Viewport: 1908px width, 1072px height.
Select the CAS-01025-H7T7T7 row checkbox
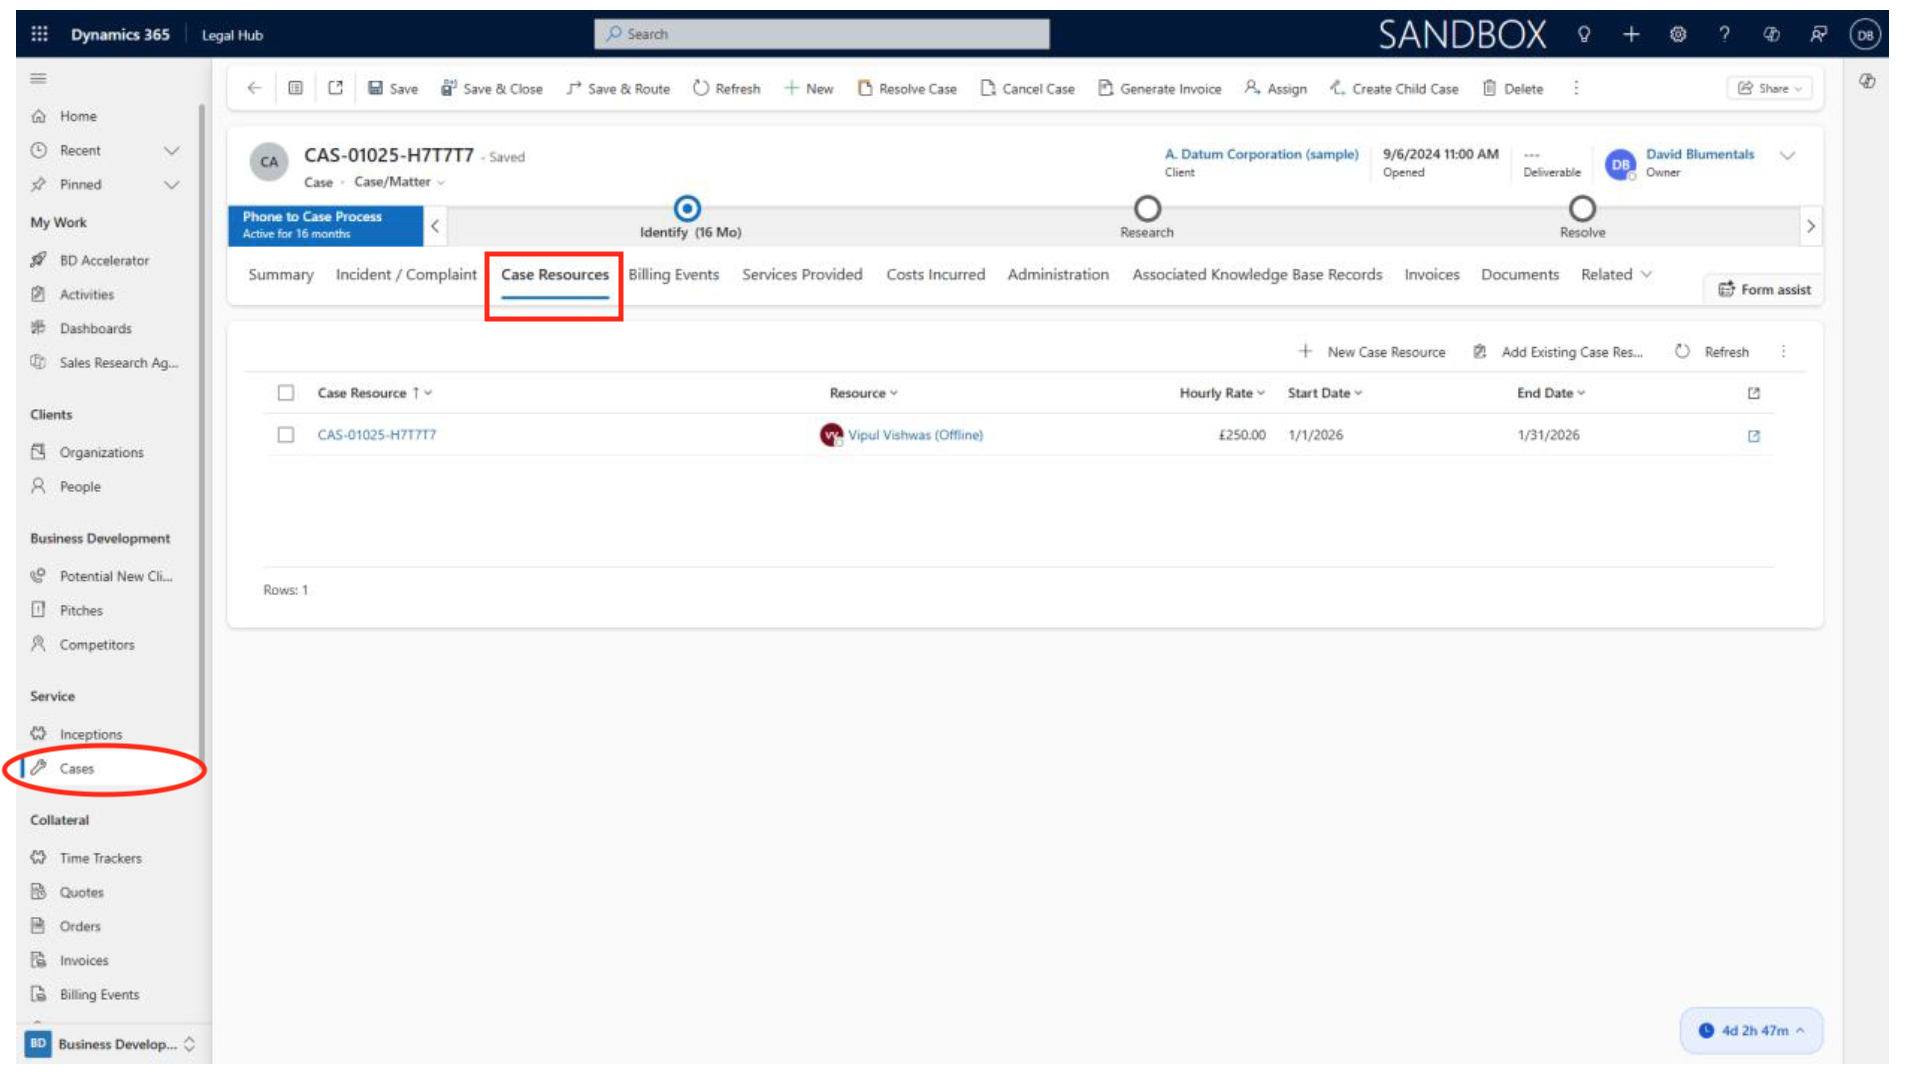pos(286,435)
